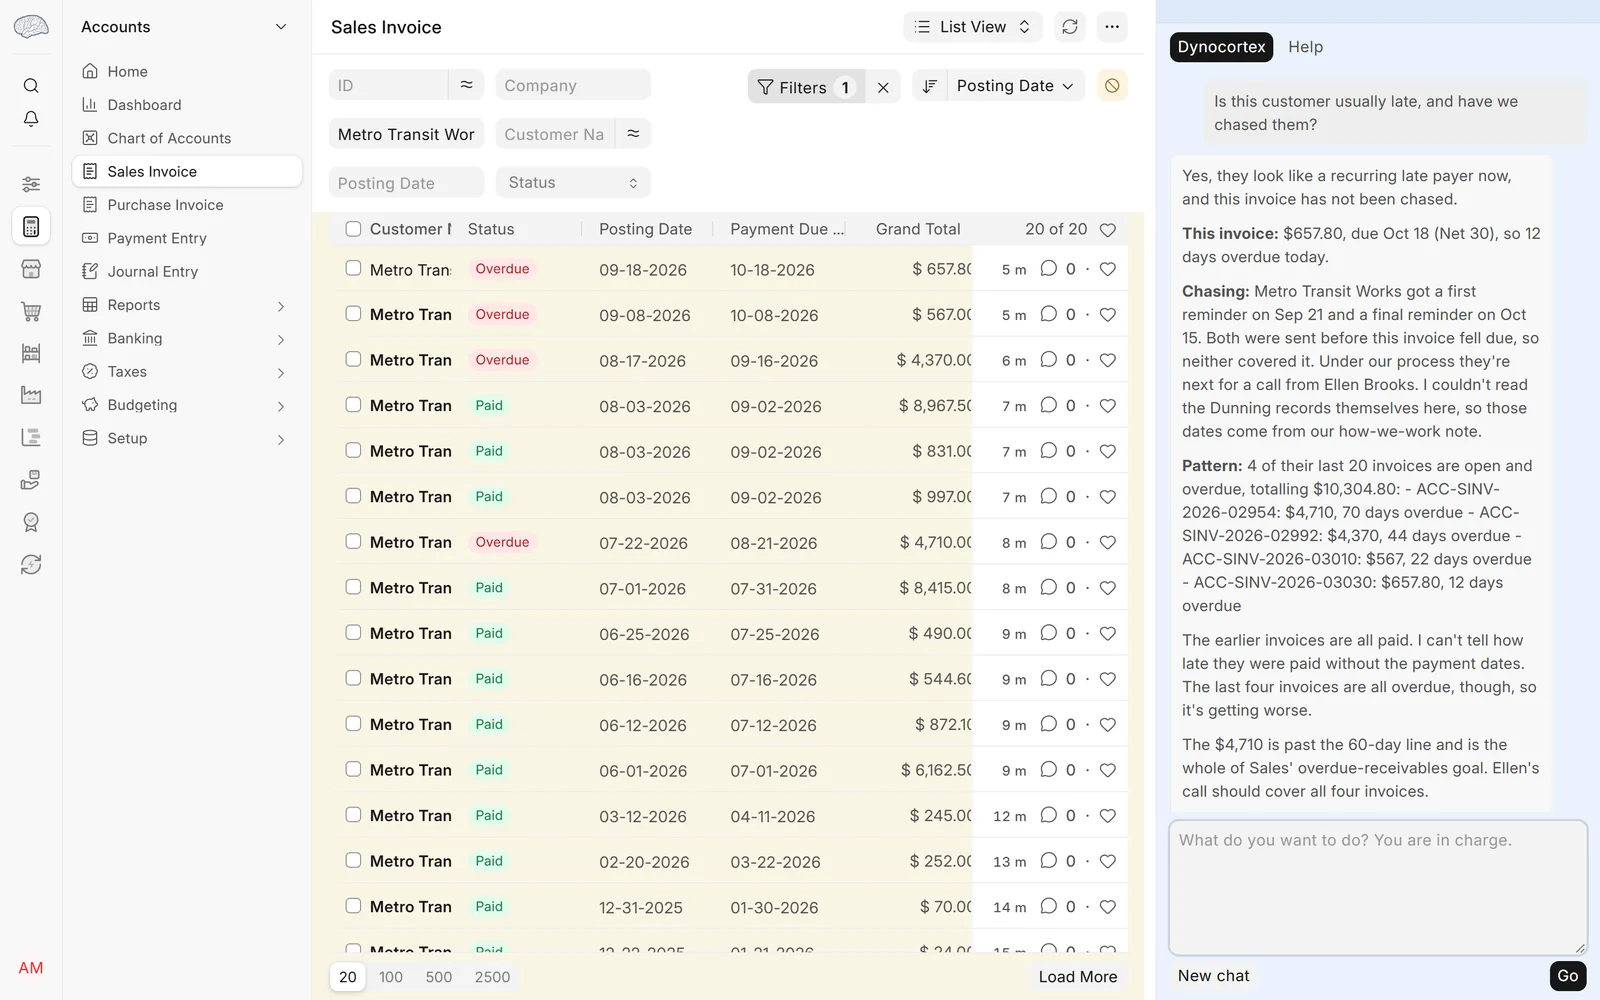The image size is (1600, 1000).
Task: Open Payment Entry in sidebar
Action: tap(186, 238)
